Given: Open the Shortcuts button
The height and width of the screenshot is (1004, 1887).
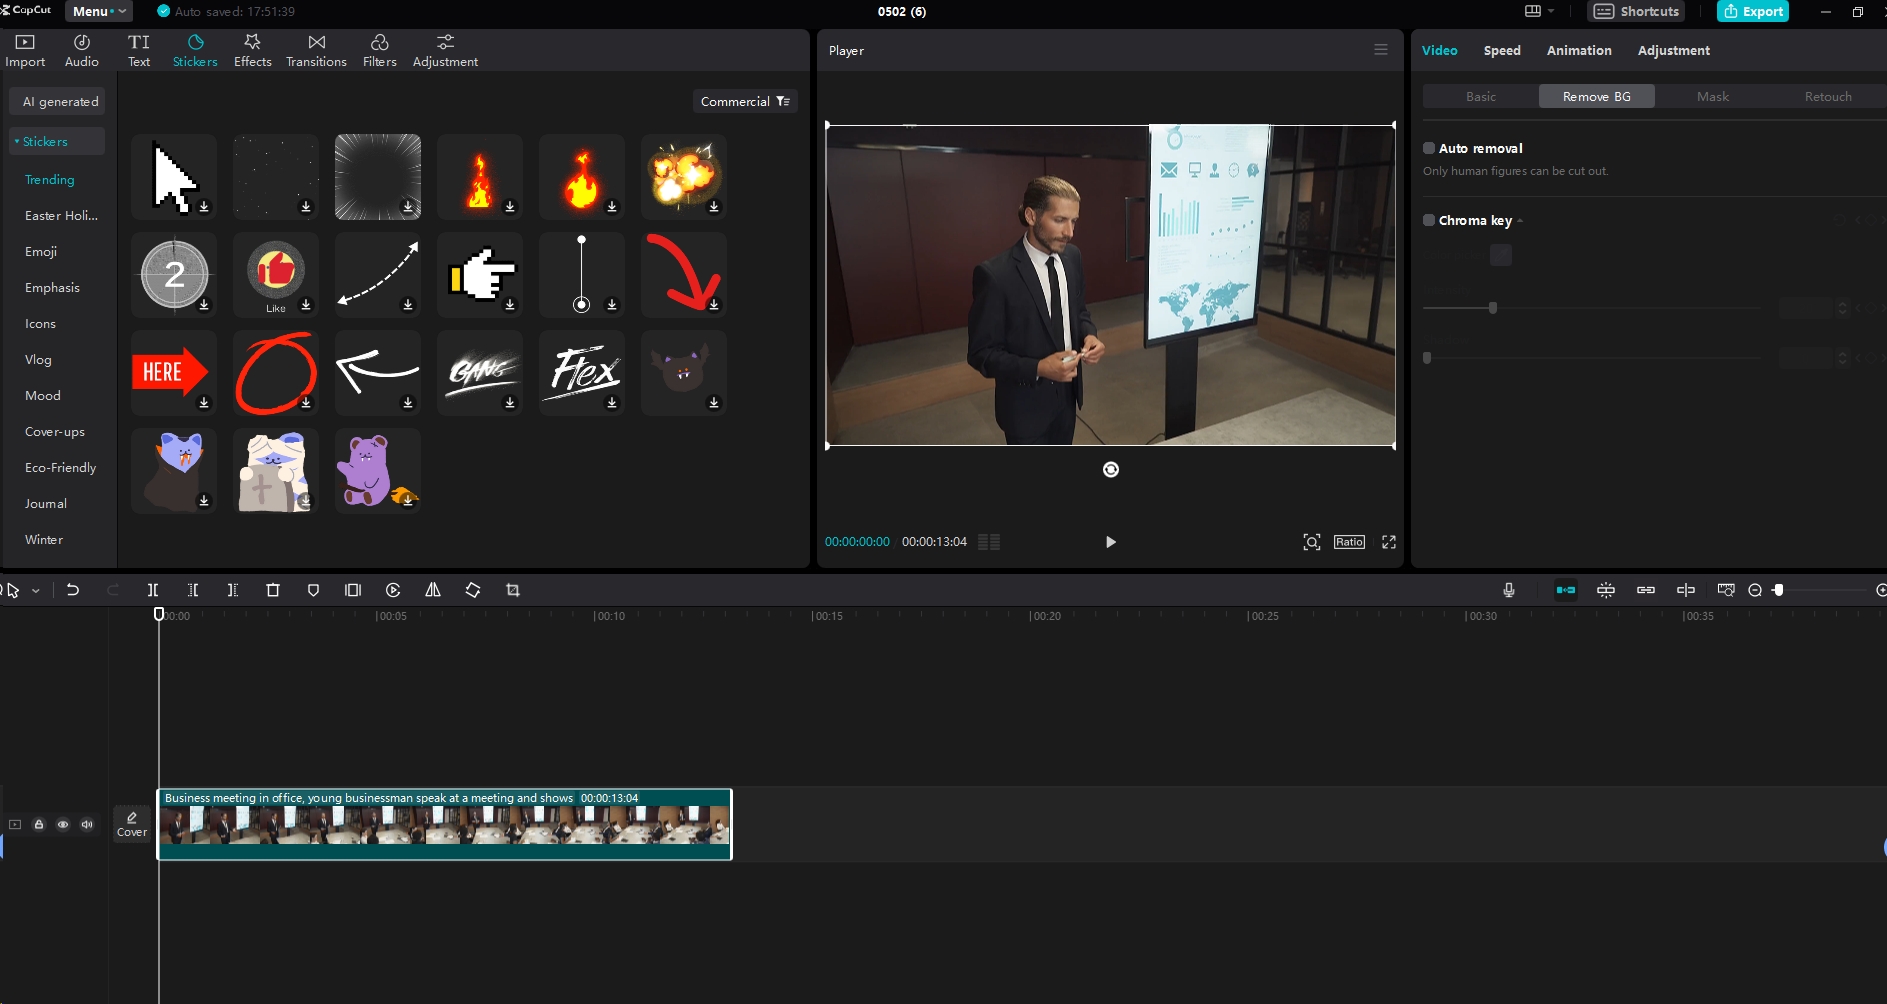Looking at the screenshot, I should tap(1636, 12).
